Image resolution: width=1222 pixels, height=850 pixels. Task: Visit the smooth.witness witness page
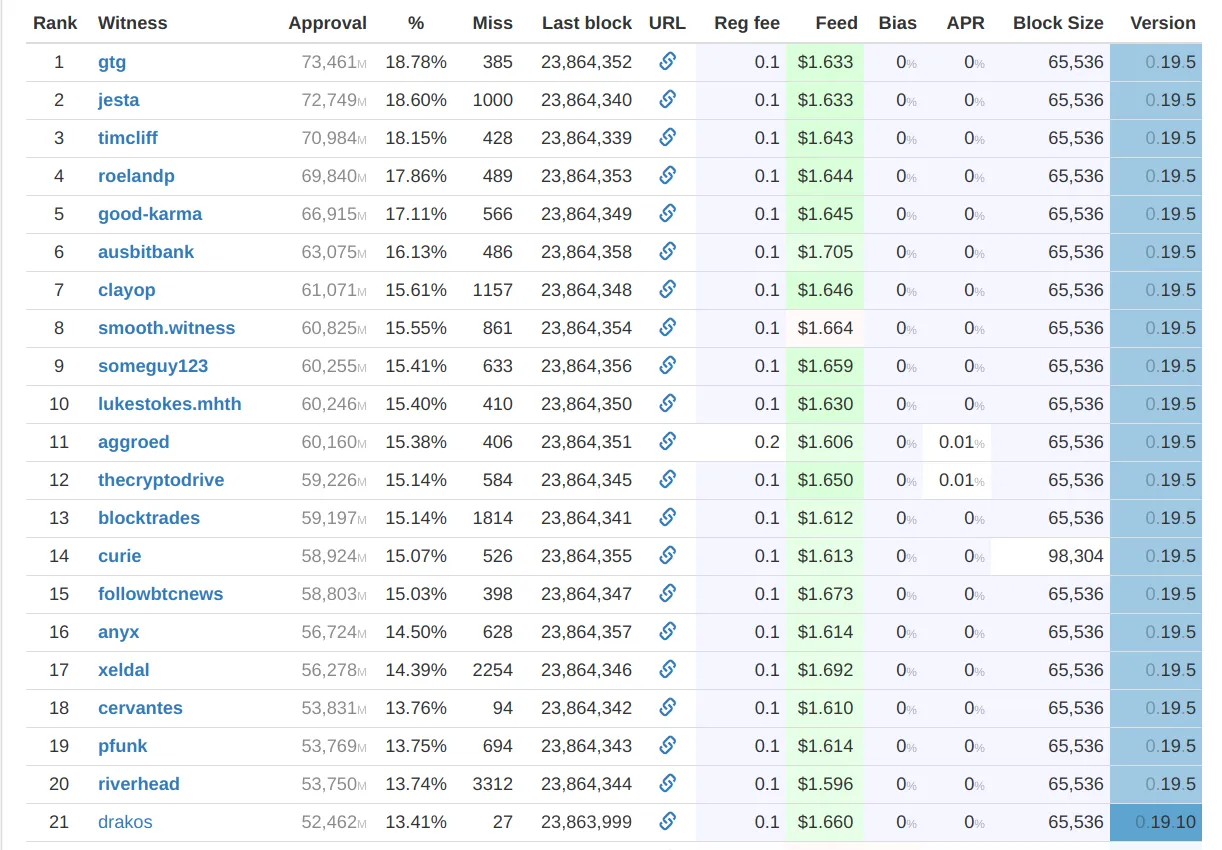(167, 328)
